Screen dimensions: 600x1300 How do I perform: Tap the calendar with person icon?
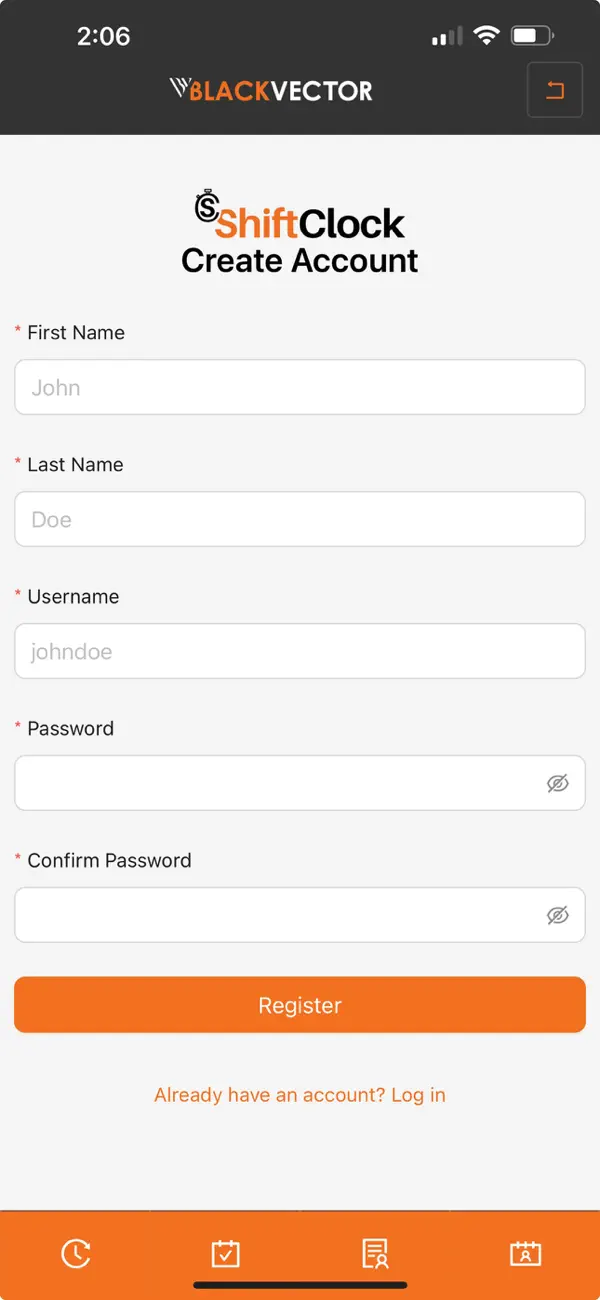pos(525,1253)
